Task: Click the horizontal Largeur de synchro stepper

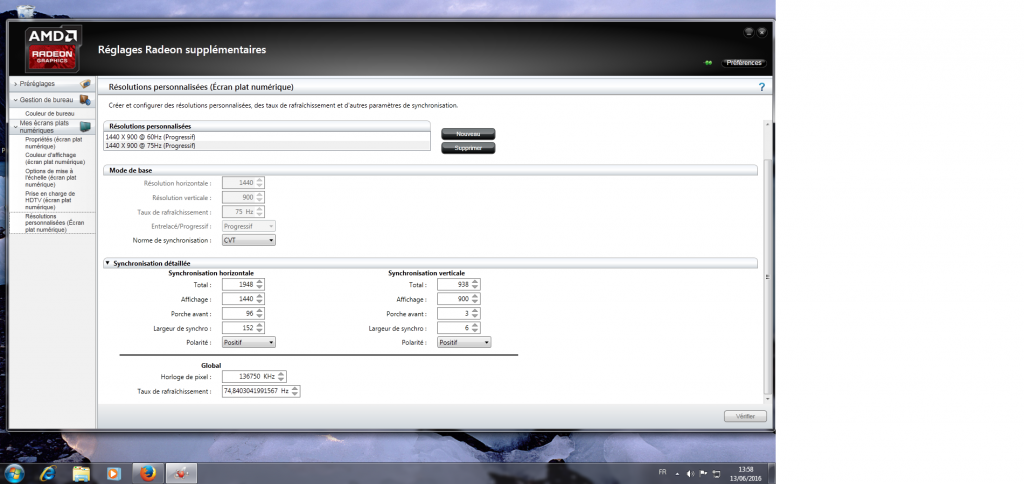Action: tap(260, 328)
